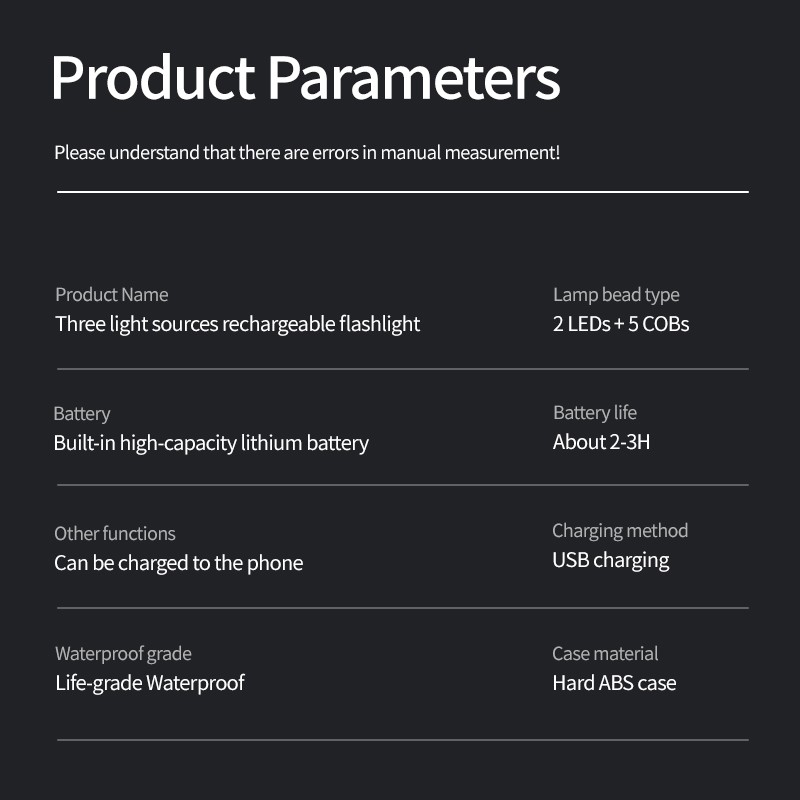Select the "2 LEDs + 5 COBs" value
Screen dimensions: 800x800
click(x=620, y=324)
